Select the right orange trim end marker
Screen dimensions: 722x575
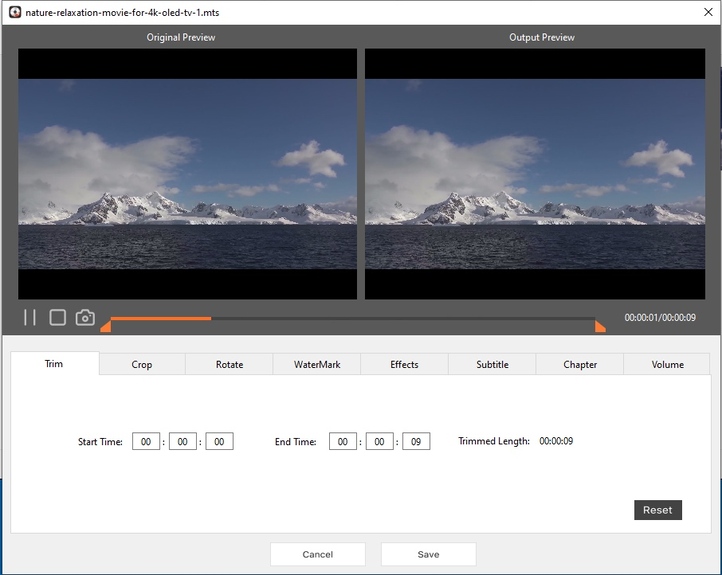tap(600, 326)
